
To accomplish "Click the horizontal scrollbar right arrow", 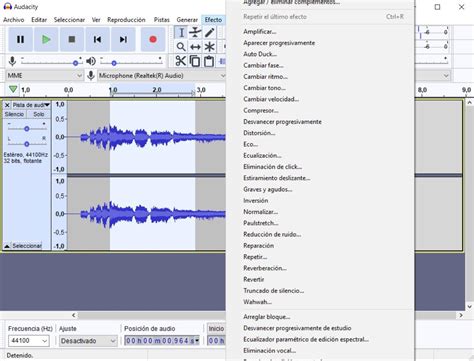I will (x=461, y=315).
